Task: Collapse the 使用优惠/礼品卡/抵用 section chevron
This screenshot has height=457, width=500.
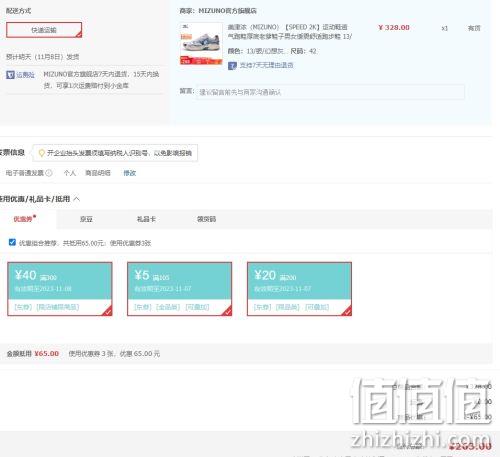Action: pos(76,199)
